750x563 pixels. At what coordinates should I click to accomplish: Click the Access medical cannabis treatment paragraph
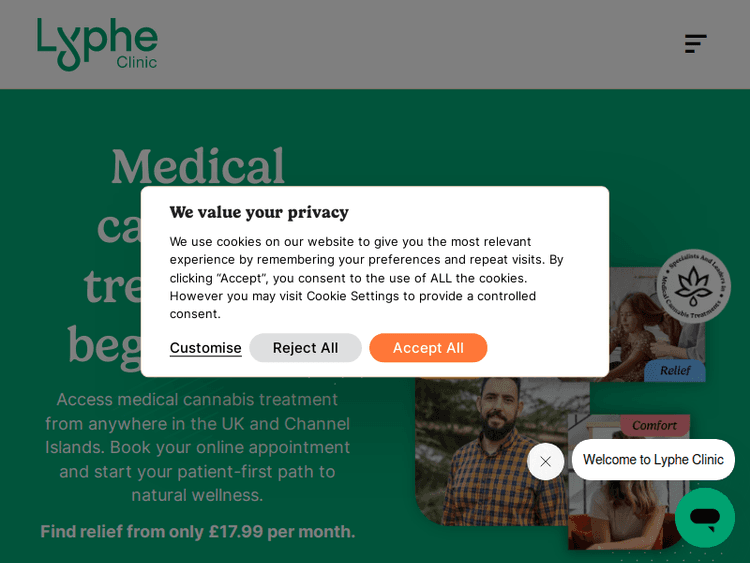click(x=198, y=447)
